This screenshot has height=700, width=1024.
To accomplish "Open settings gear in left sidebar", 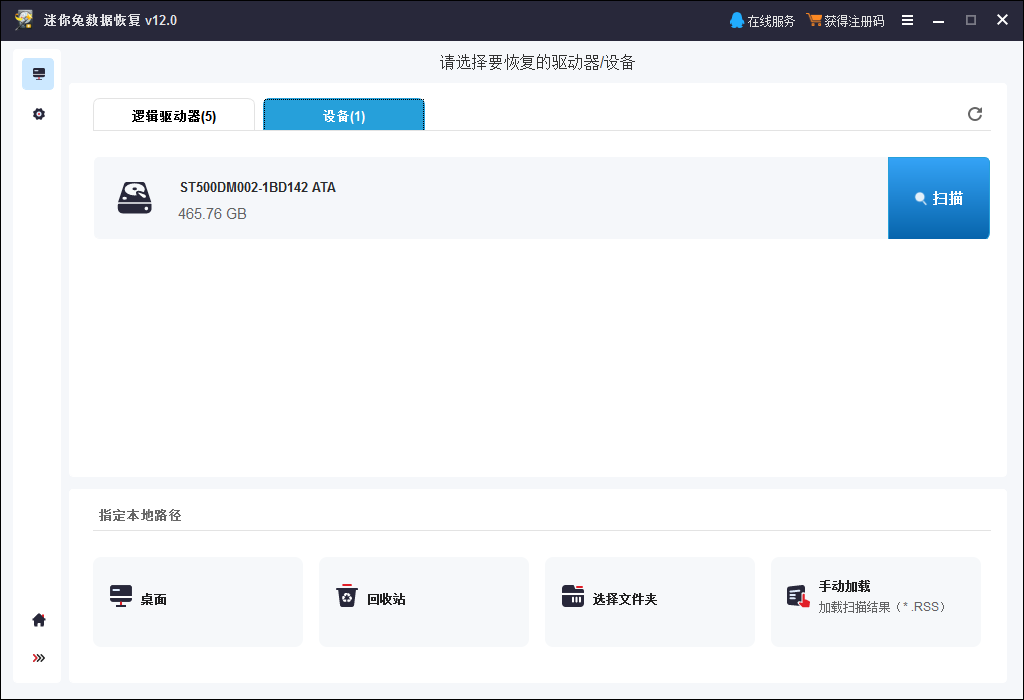I will click(39, 114).
